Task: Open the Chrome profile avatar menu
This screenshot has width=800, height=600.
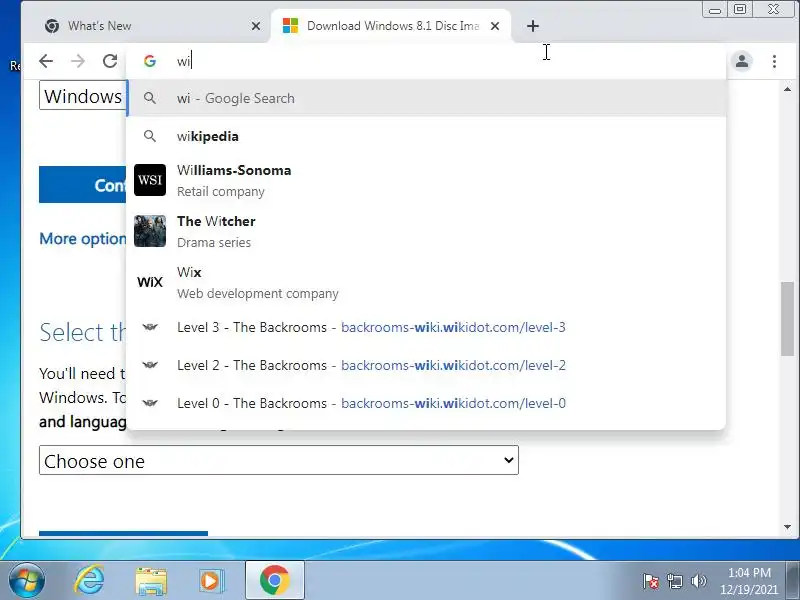Action: point(742,61)
